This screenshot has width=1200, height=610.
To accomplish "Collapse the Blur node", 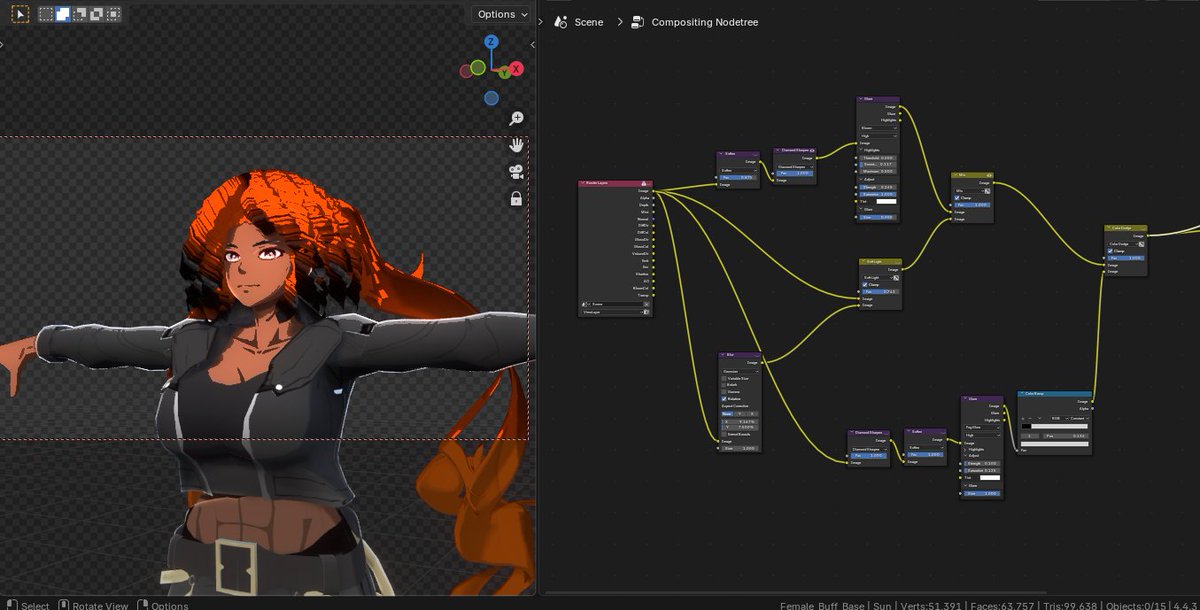I will click(723, 354).
